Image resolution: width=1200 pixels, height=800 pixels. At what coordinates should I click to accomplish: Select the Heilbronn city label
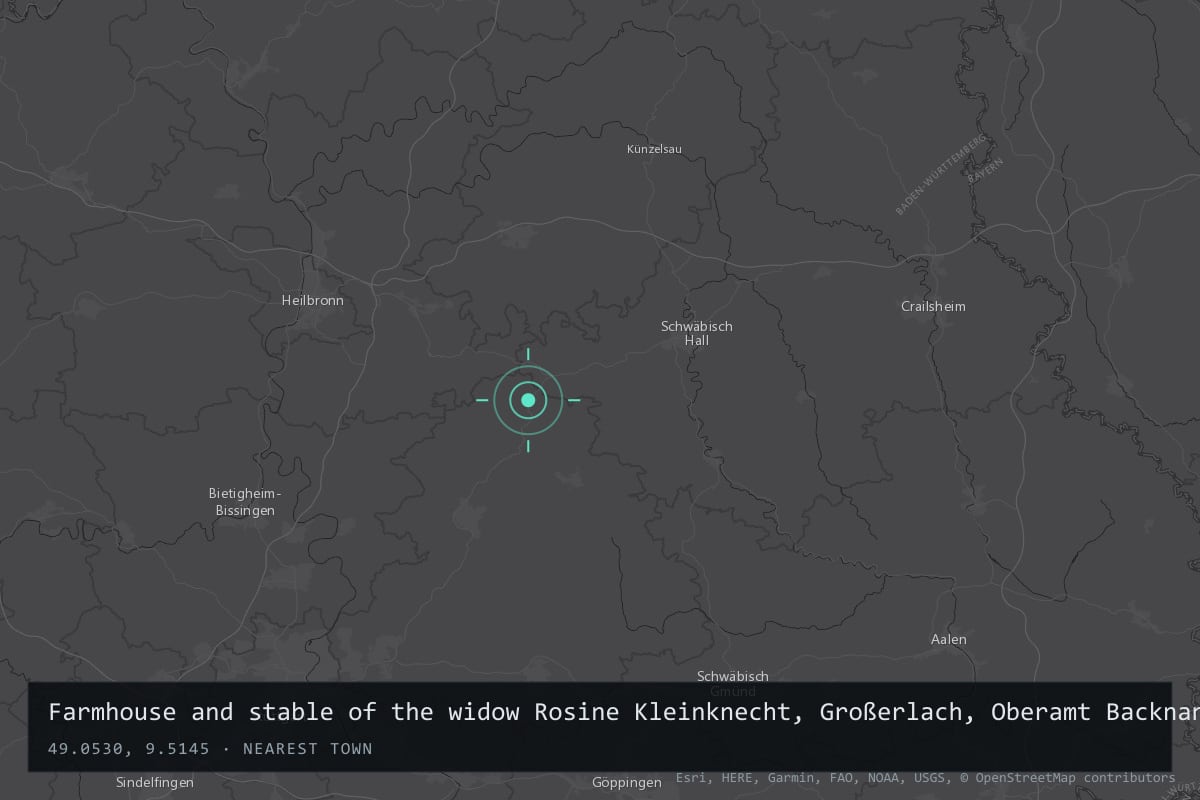click(x=312, y=300)
